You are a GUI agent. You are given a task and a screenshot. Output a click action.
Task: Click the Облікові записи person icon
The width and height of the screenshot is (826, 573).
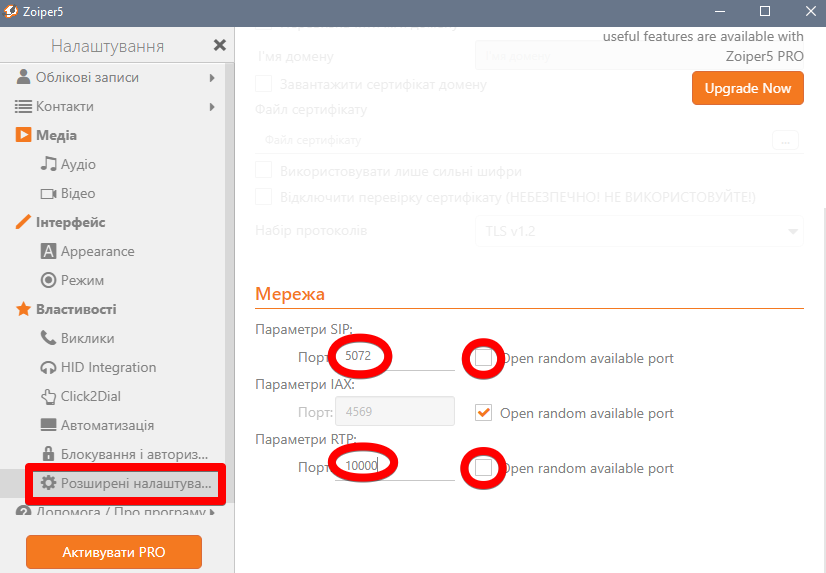pyautogui.click(x=24, y=77)
